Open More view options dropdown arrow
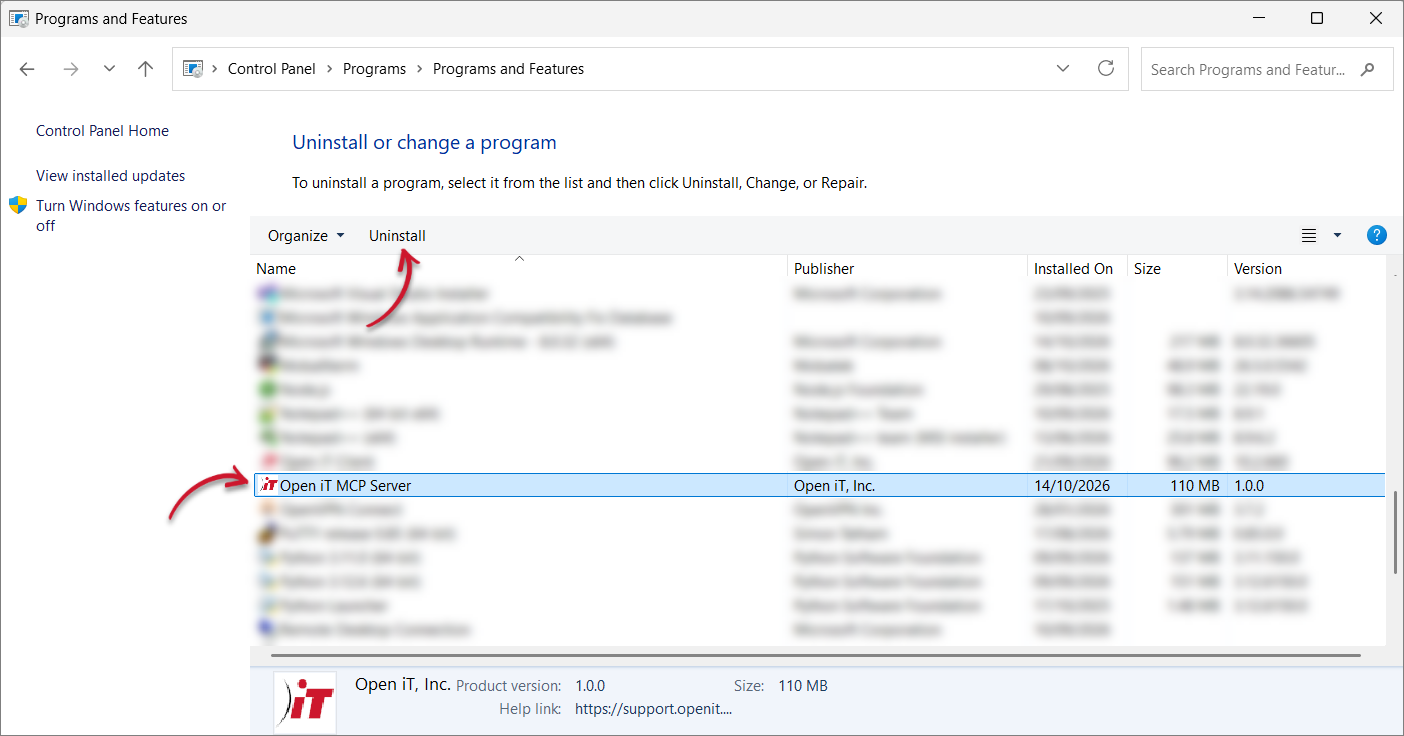Image resolution: width=1404 pixels, height=736 pixels. [1337, 236]
